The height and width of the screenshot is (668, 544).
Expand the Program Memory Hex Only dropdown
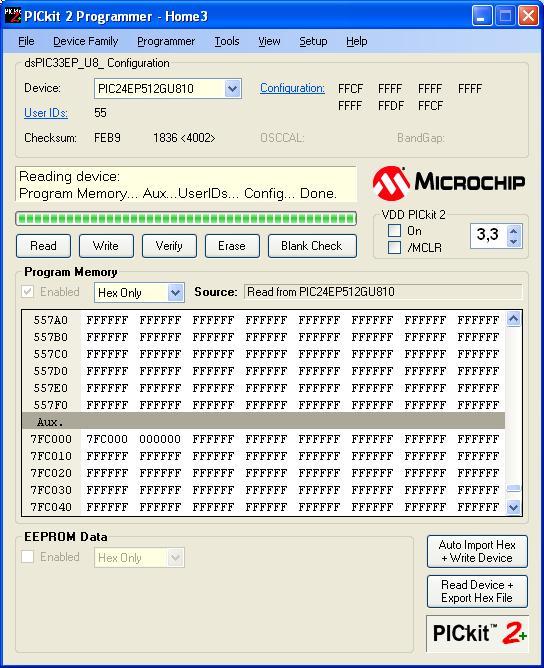pos(175,293)
